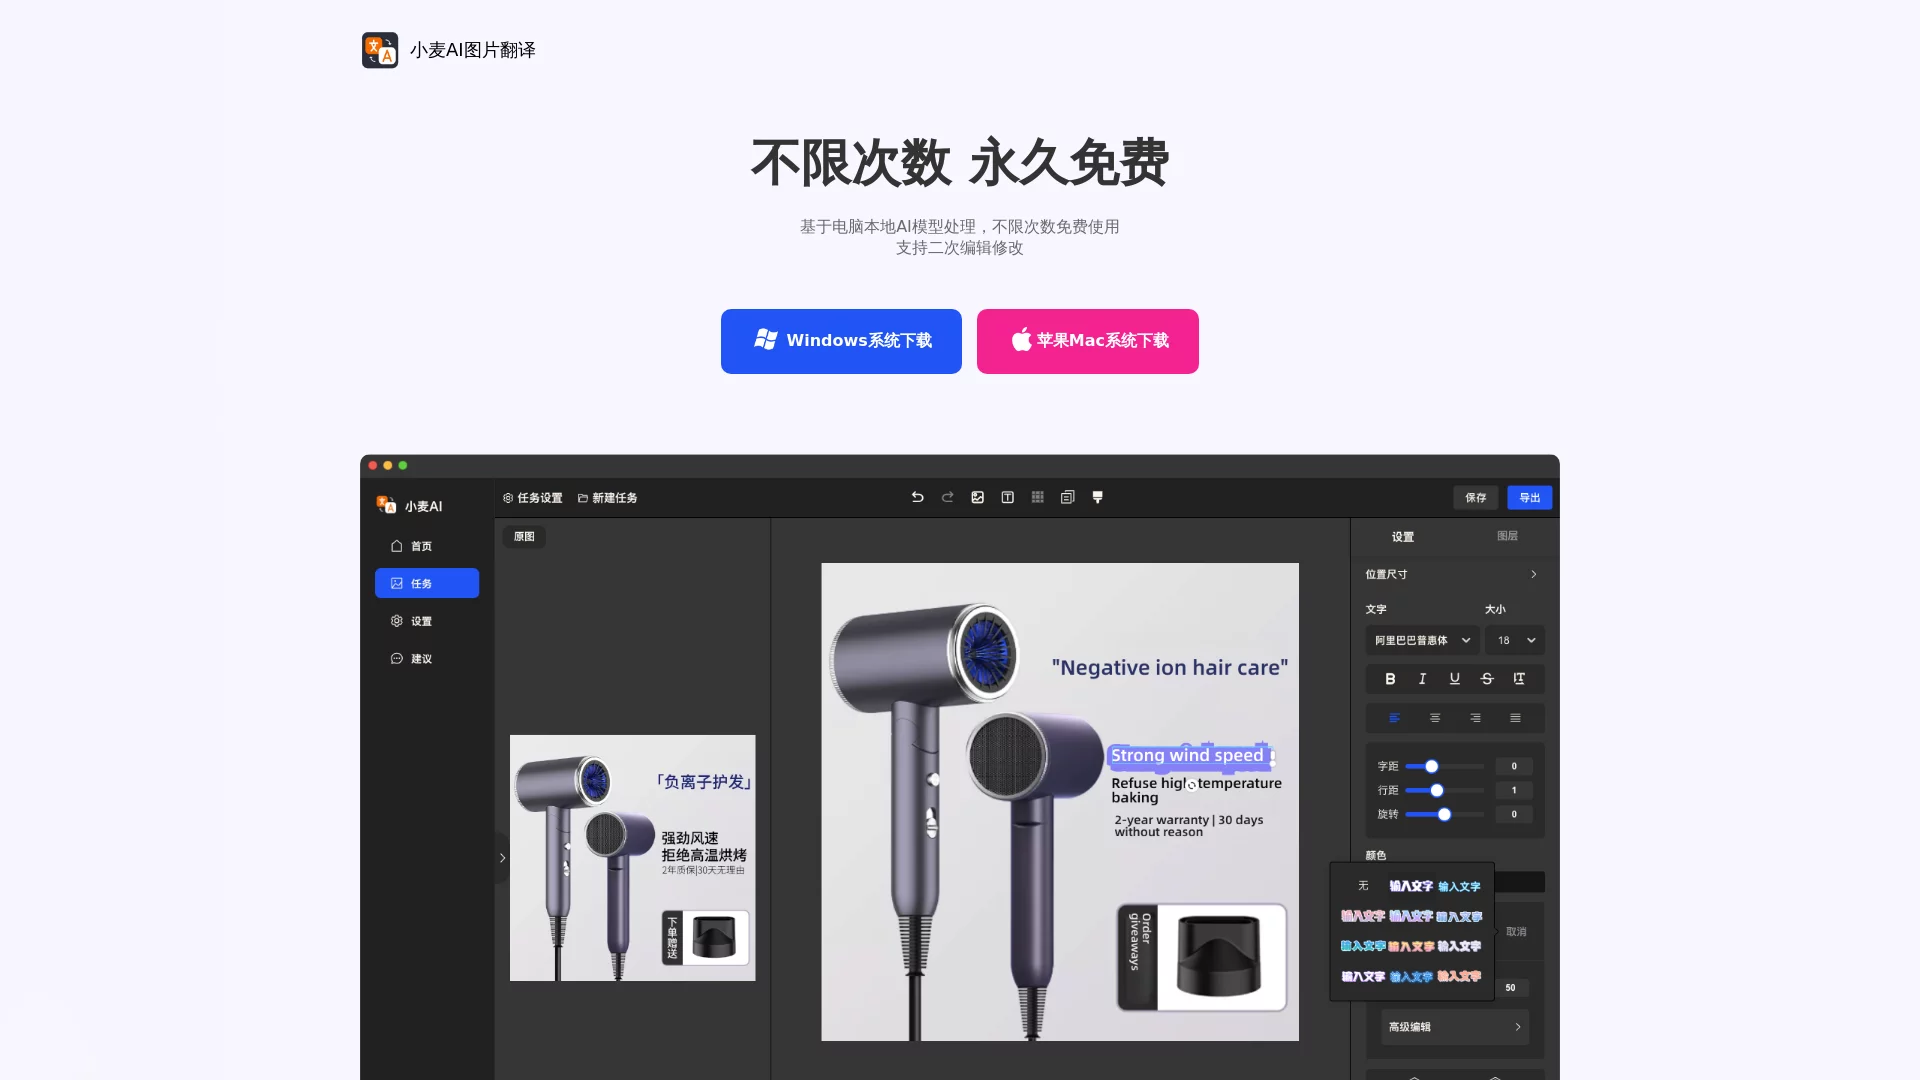Select the undo icon in the toolbar
The height and width of the screenshot is (1080, 1920).
tap(917, 497)
